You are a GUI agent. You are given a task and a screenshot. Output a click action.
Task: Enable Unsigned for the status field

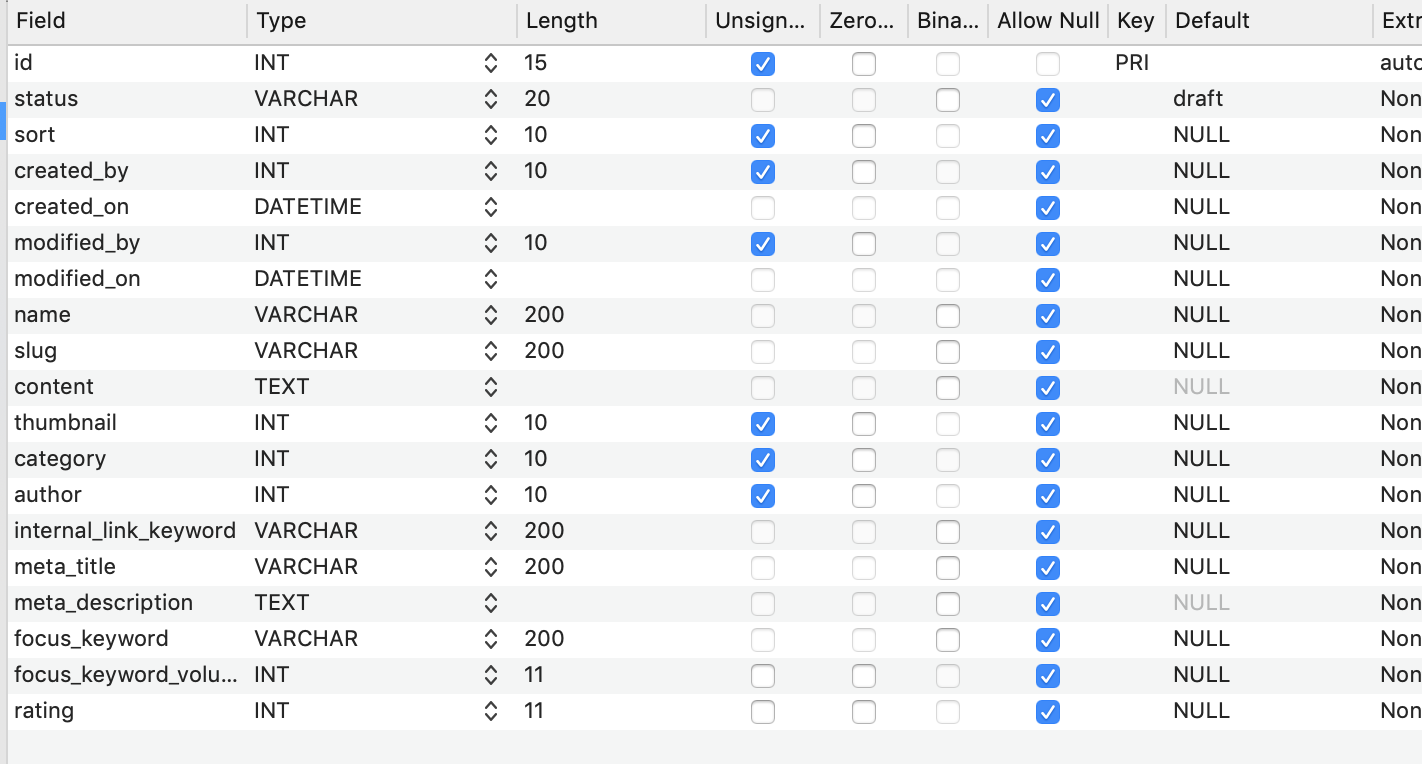(762, 100)
